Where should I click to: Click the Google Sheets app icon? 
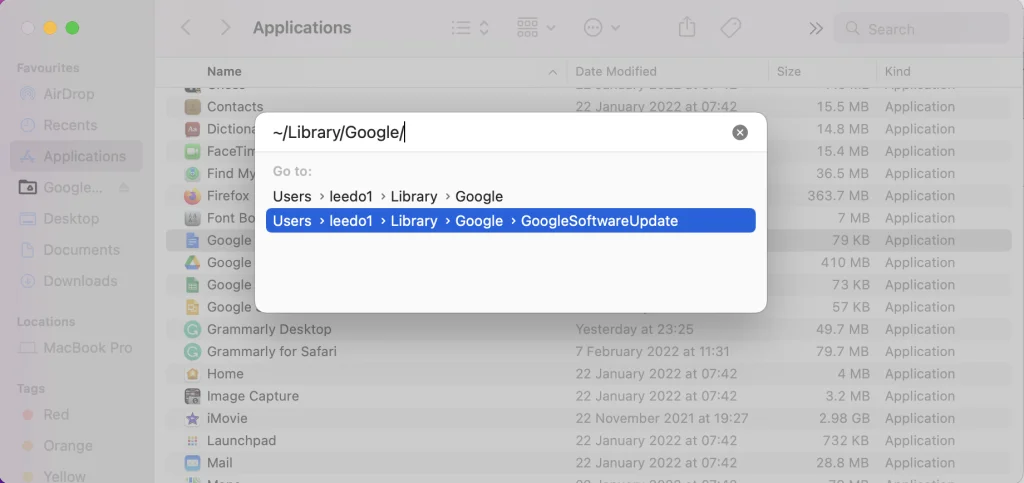coord(192,285)
